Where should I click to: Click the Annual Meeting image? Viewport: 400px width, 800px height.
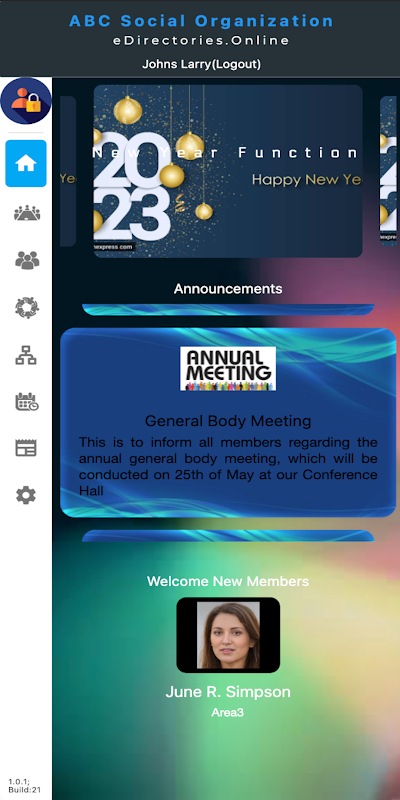tap(228, 369)
